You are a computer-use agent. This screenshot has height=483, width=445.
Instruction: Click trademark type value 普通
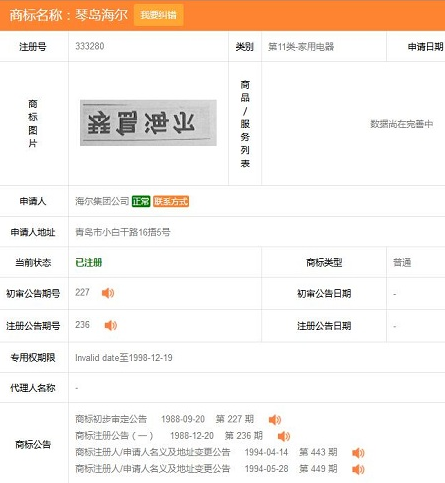[x=402, y=263]
